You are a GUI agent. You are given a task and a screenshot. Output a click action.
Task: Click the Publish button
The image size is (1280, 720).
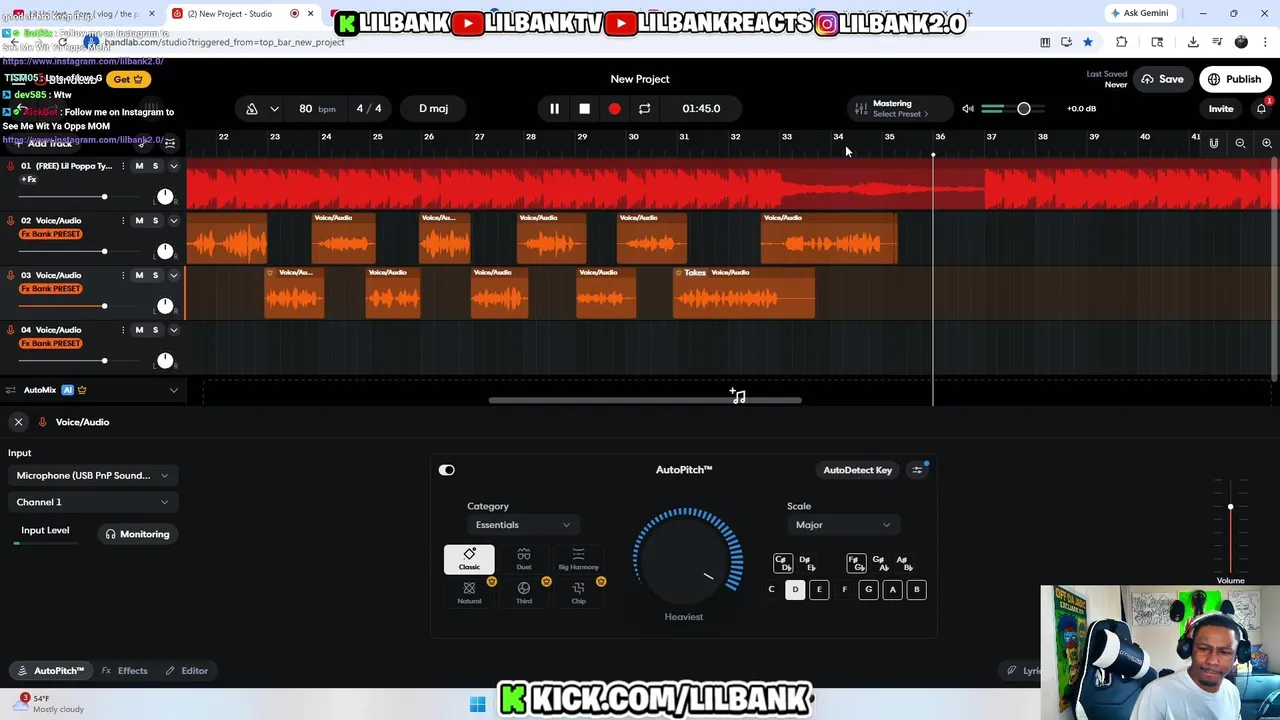click(x=1235, y=79)
